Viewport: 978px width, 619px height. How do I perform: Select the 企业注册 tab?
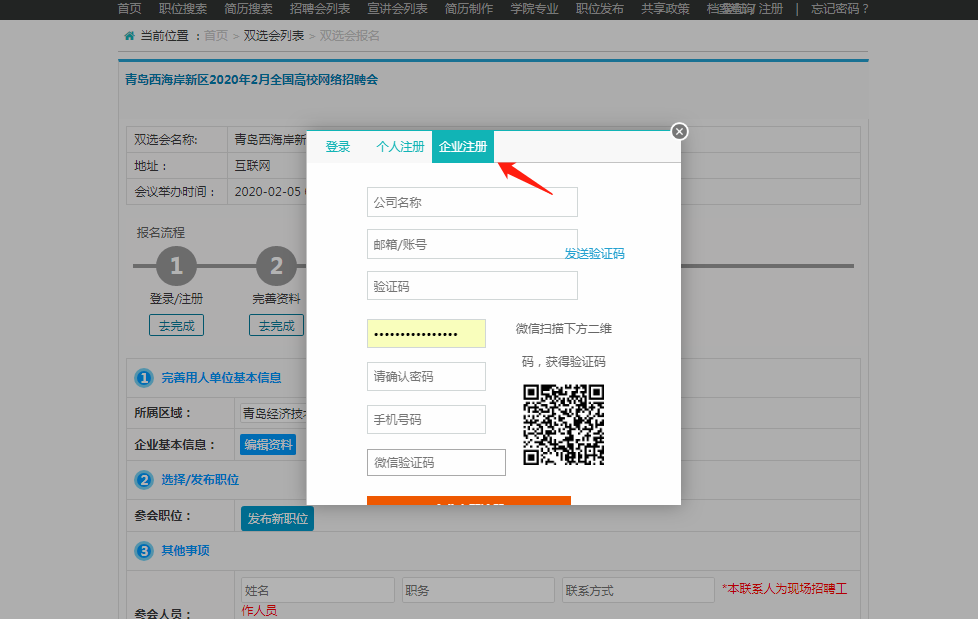point(463,147)
